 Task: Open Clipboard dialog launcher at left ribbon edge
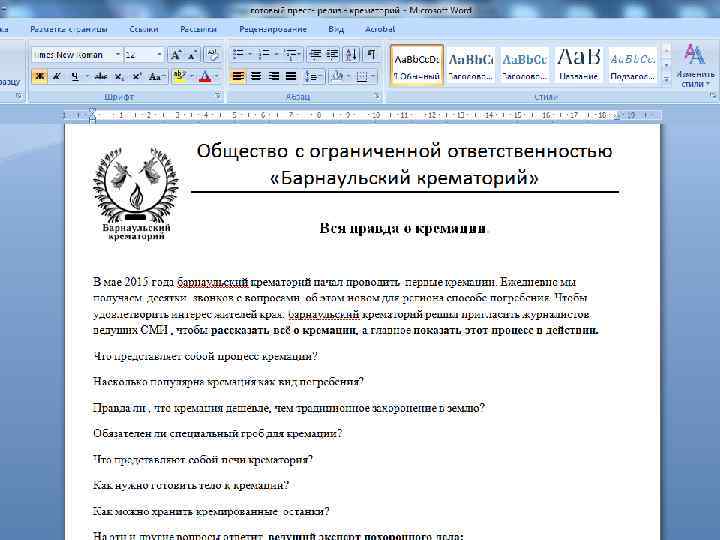pos(19,96)
